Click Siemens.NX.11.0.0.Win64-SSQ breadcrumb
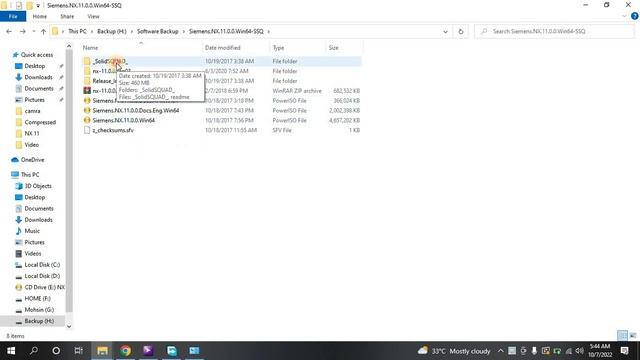The height and width of the screenshot is (360, 640). [x=226, y=31]
